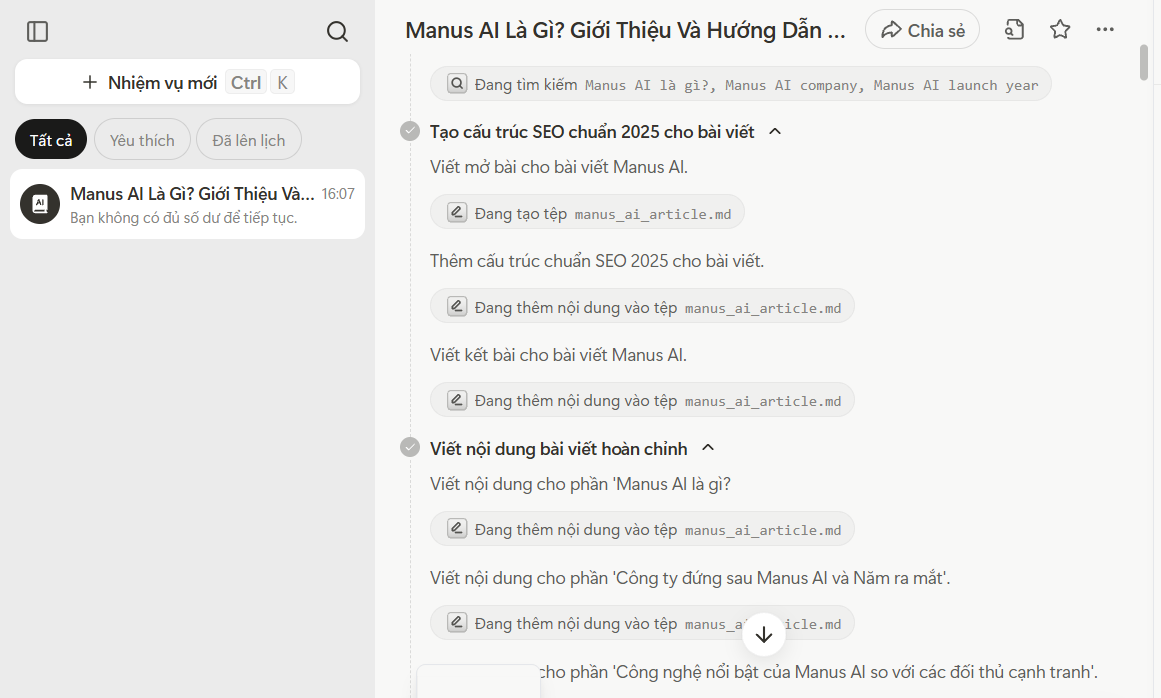
Task: Switch to the Yêu thích tab
Action: pyautogui.click(x=142, y=140)
